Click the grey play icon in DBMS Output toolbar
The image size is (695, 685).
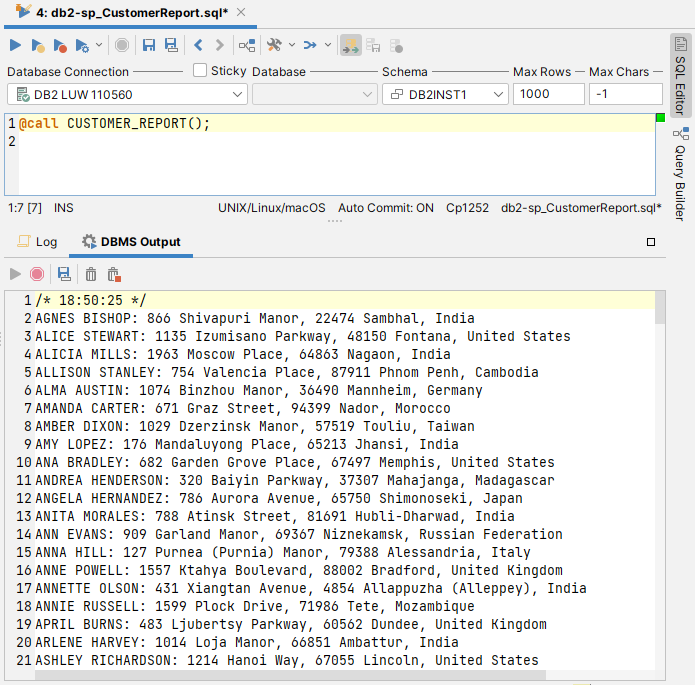pyautogui.click(x=15, y=274)
